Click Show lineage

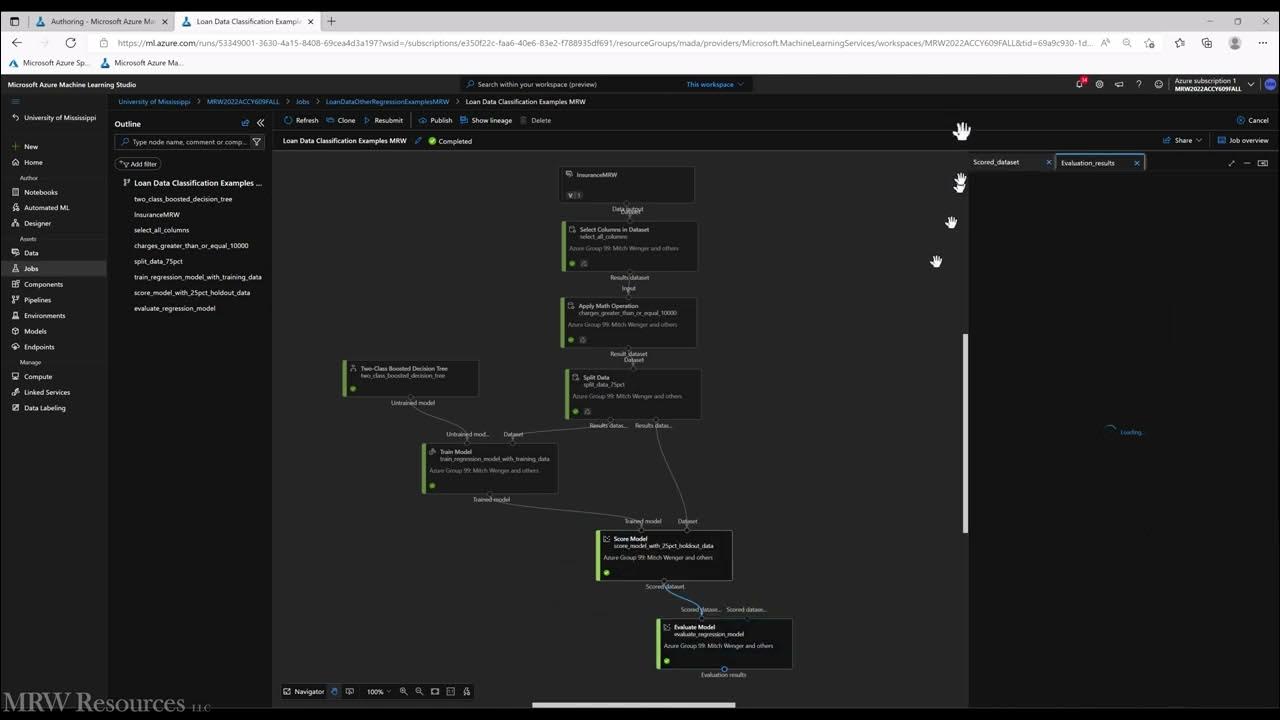coord(486,120)
